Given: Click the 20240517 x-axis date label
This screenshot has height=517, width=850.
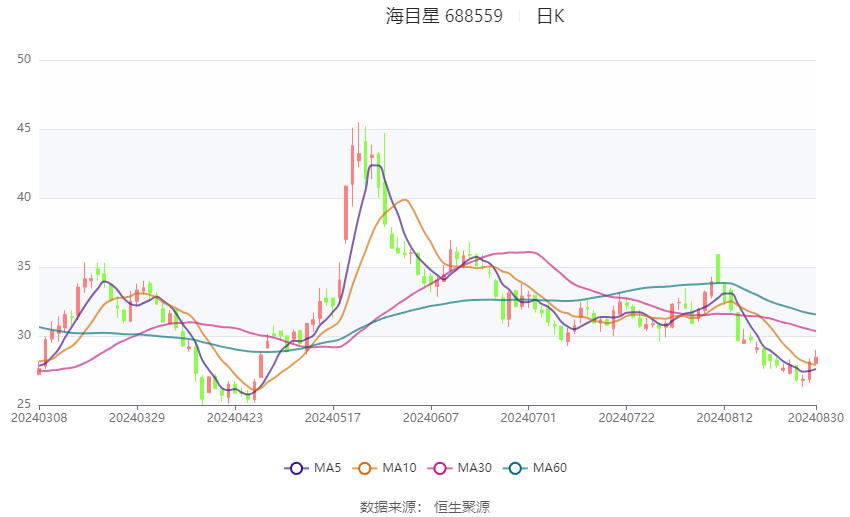Looking at the screenshot, I should [x=333, y=418].
